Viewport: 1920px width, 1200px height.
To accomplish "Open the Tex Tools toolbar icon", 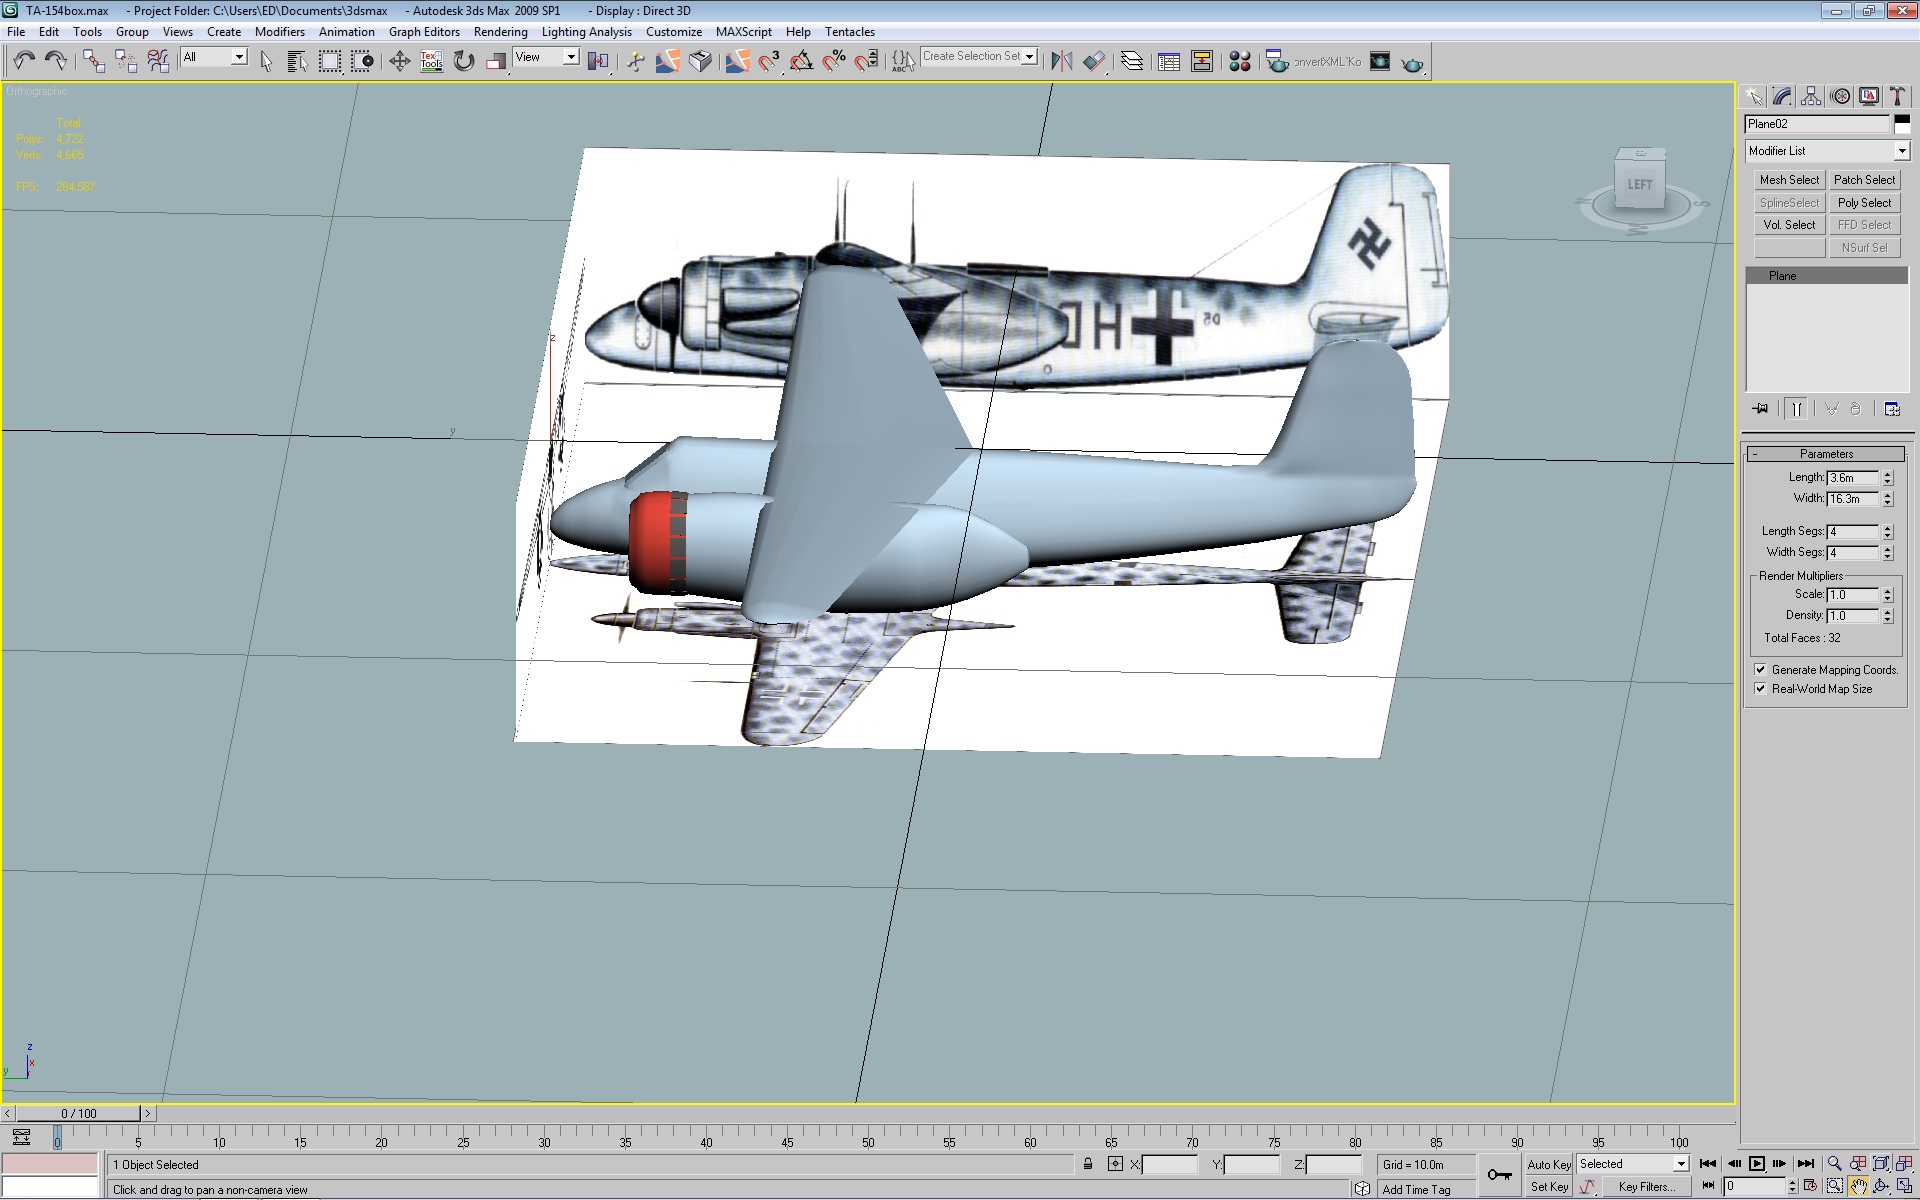I will pyautogui.click(x=431, y=61).
